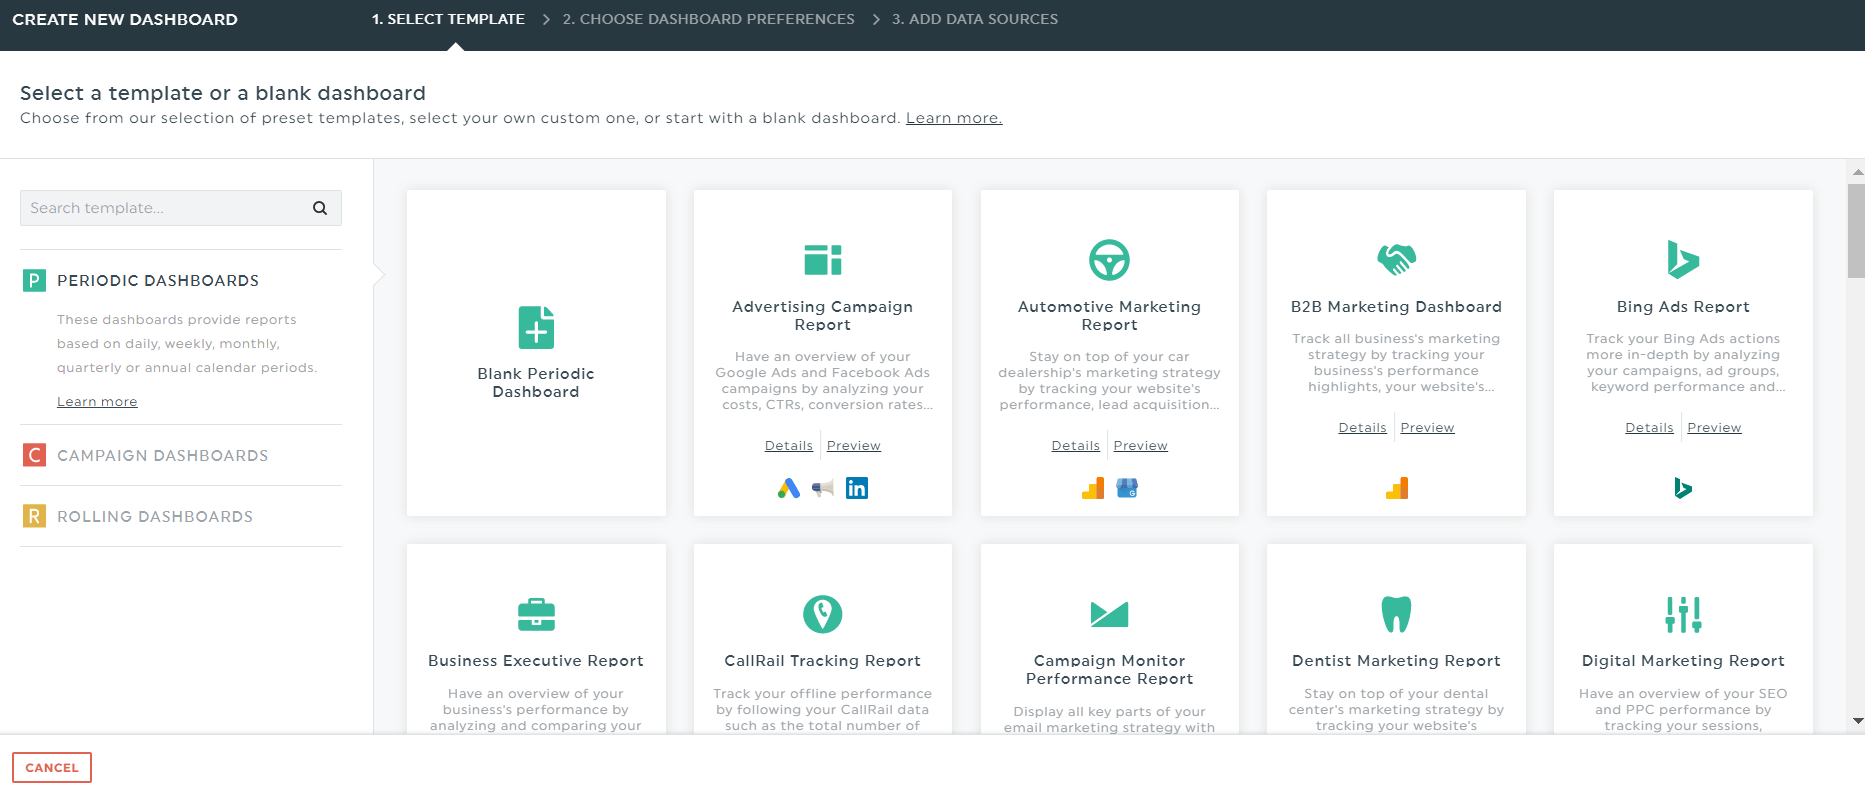Click the Digital Marketing sliders icon
This screenshot has width=1865, height=794.
(x=1683, y=614)
